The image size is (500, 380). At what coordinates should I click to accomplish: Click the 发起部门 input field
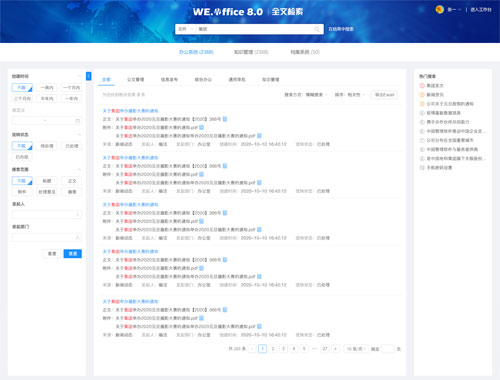[x=47, y=237]
